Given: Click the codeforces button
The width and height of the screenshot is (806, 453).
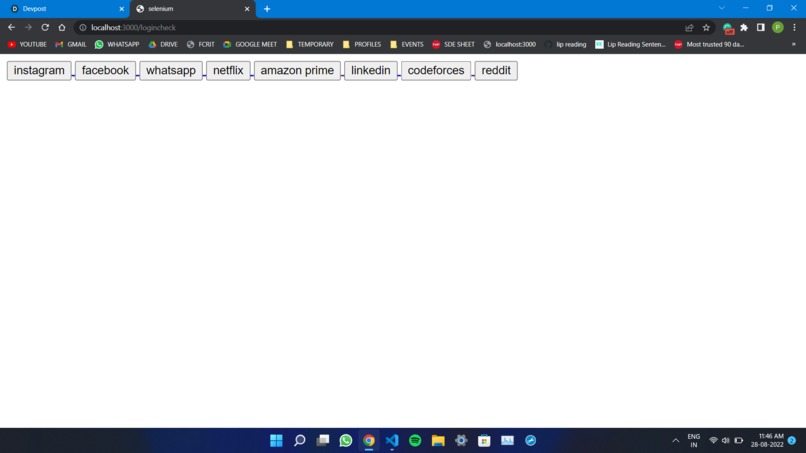Looking at the screenshot, I should point(436,70).
